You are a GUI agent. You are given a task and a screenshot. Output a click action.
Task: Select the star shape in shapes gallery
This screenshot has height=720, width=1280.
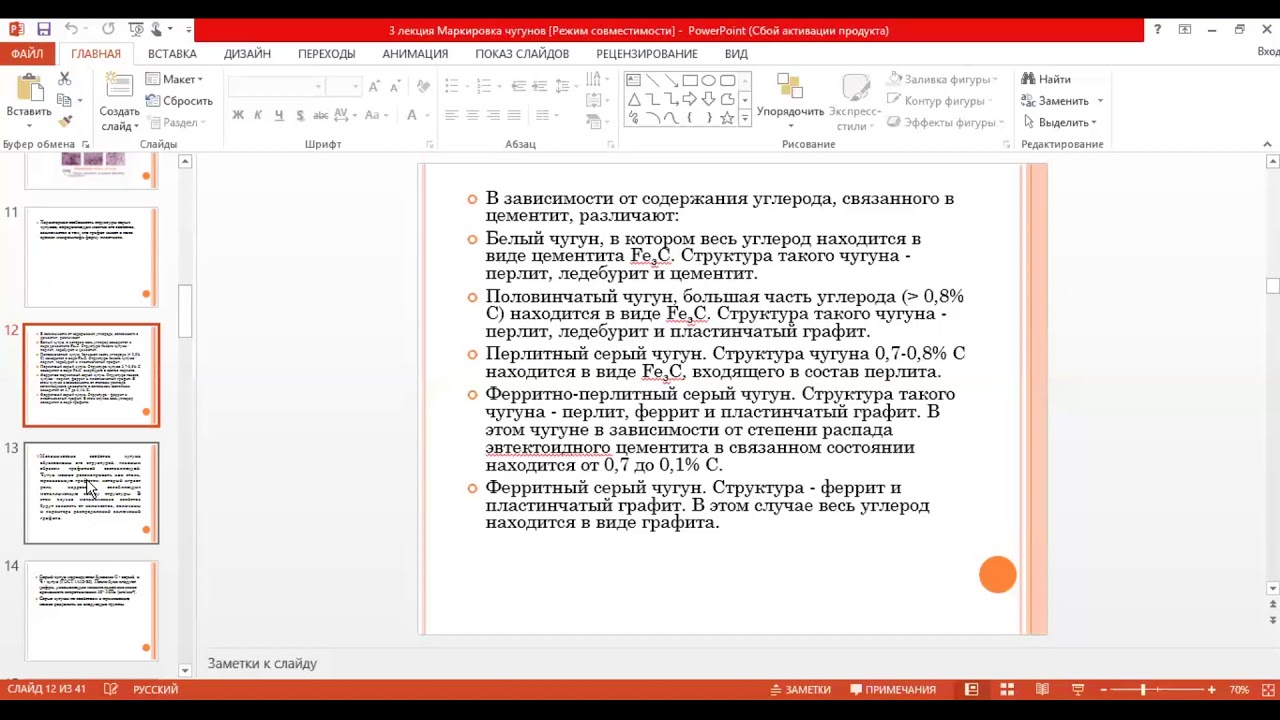pos(727,118)
